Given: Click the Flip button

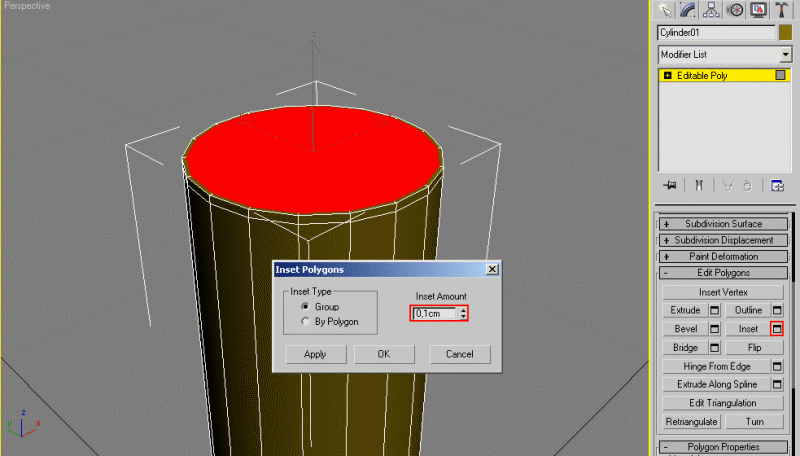Looking at the screenshot, I should 754,348.
